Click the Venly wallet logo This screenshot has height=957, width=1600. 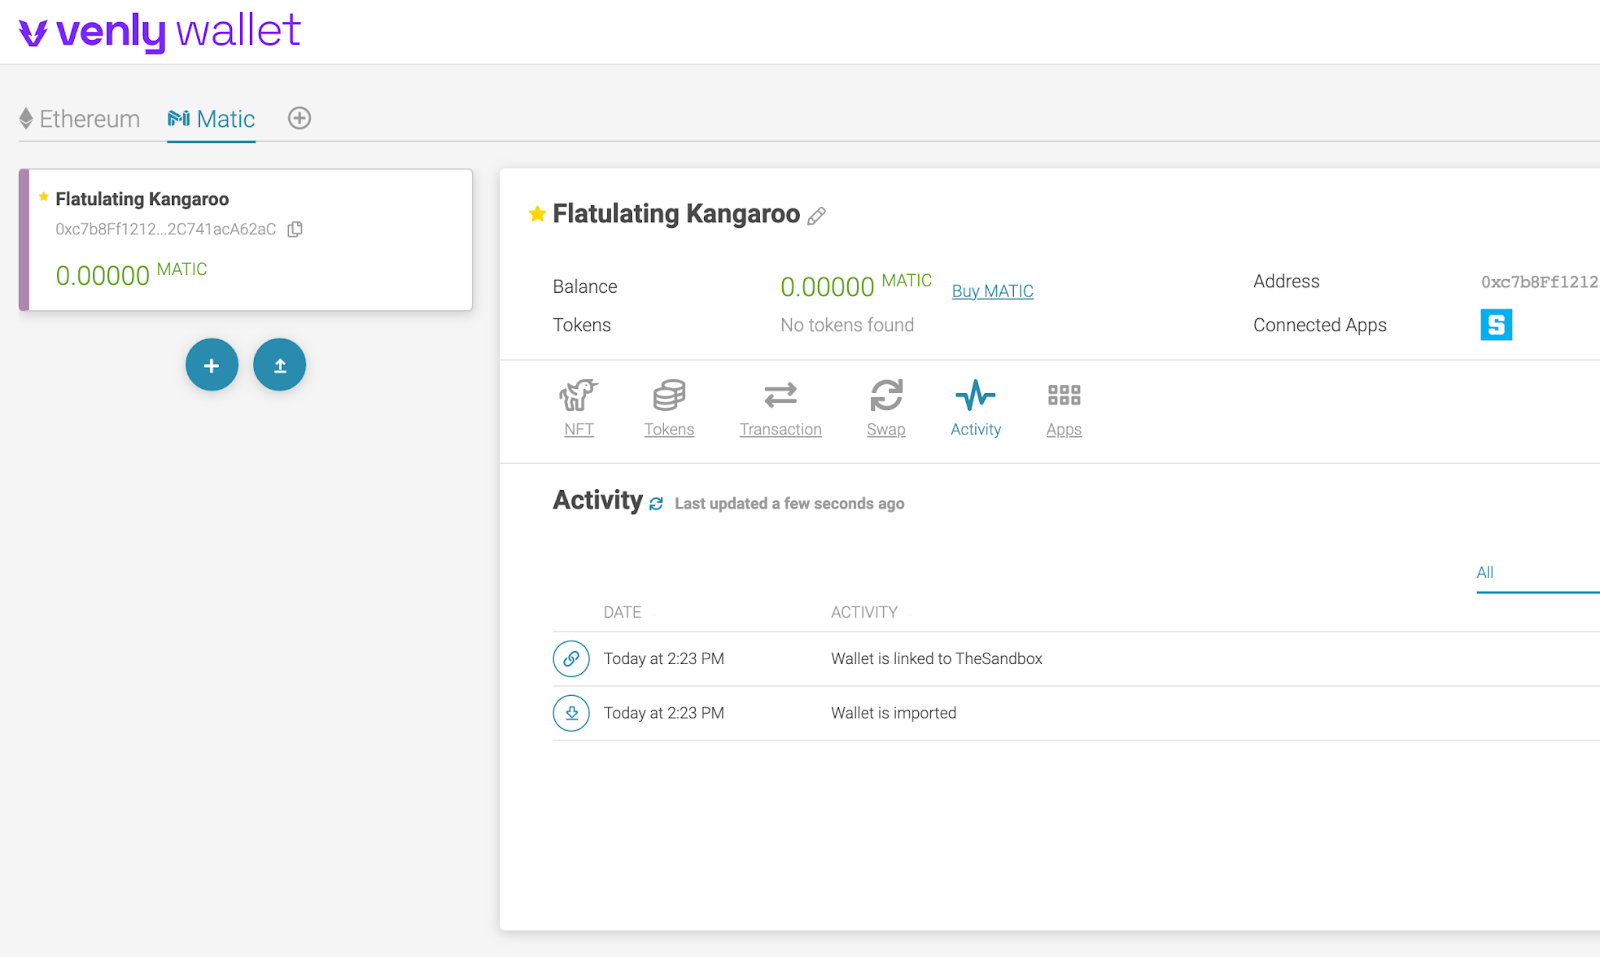pyautogui.click(x=160, y=32)
